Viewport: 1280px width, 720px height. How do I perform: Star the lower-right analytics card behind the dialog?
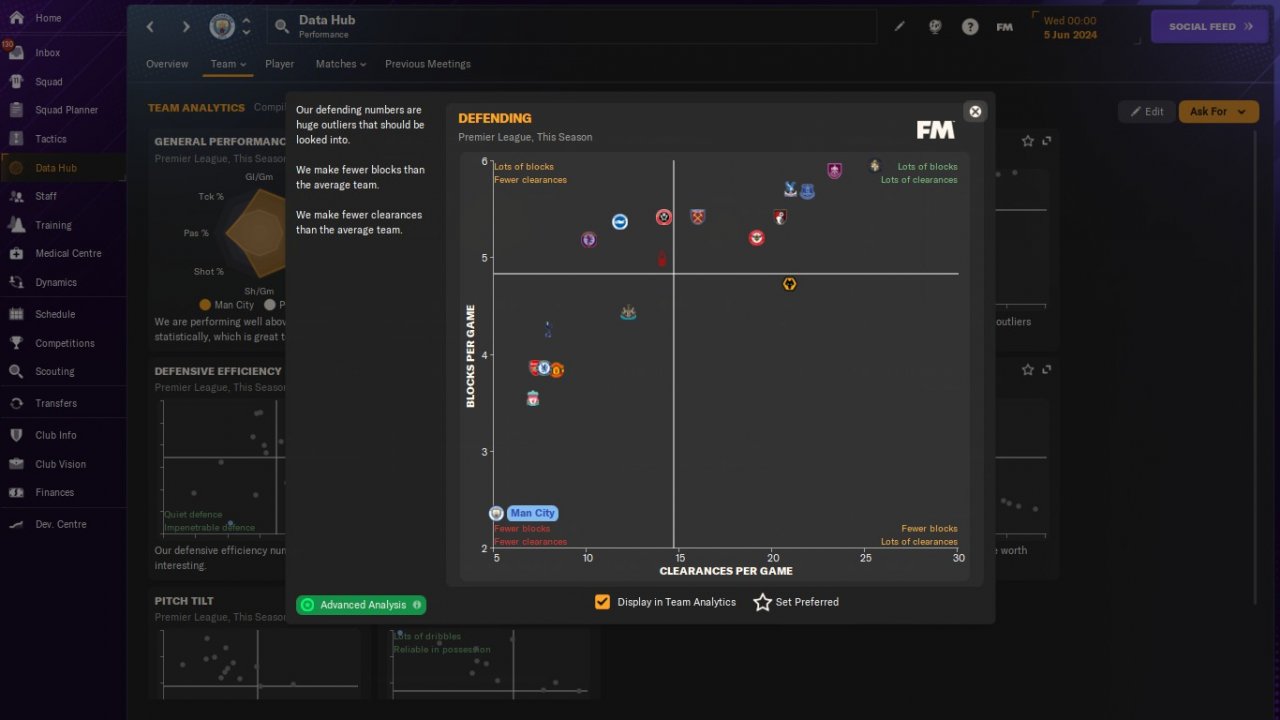pos(1028,369)
